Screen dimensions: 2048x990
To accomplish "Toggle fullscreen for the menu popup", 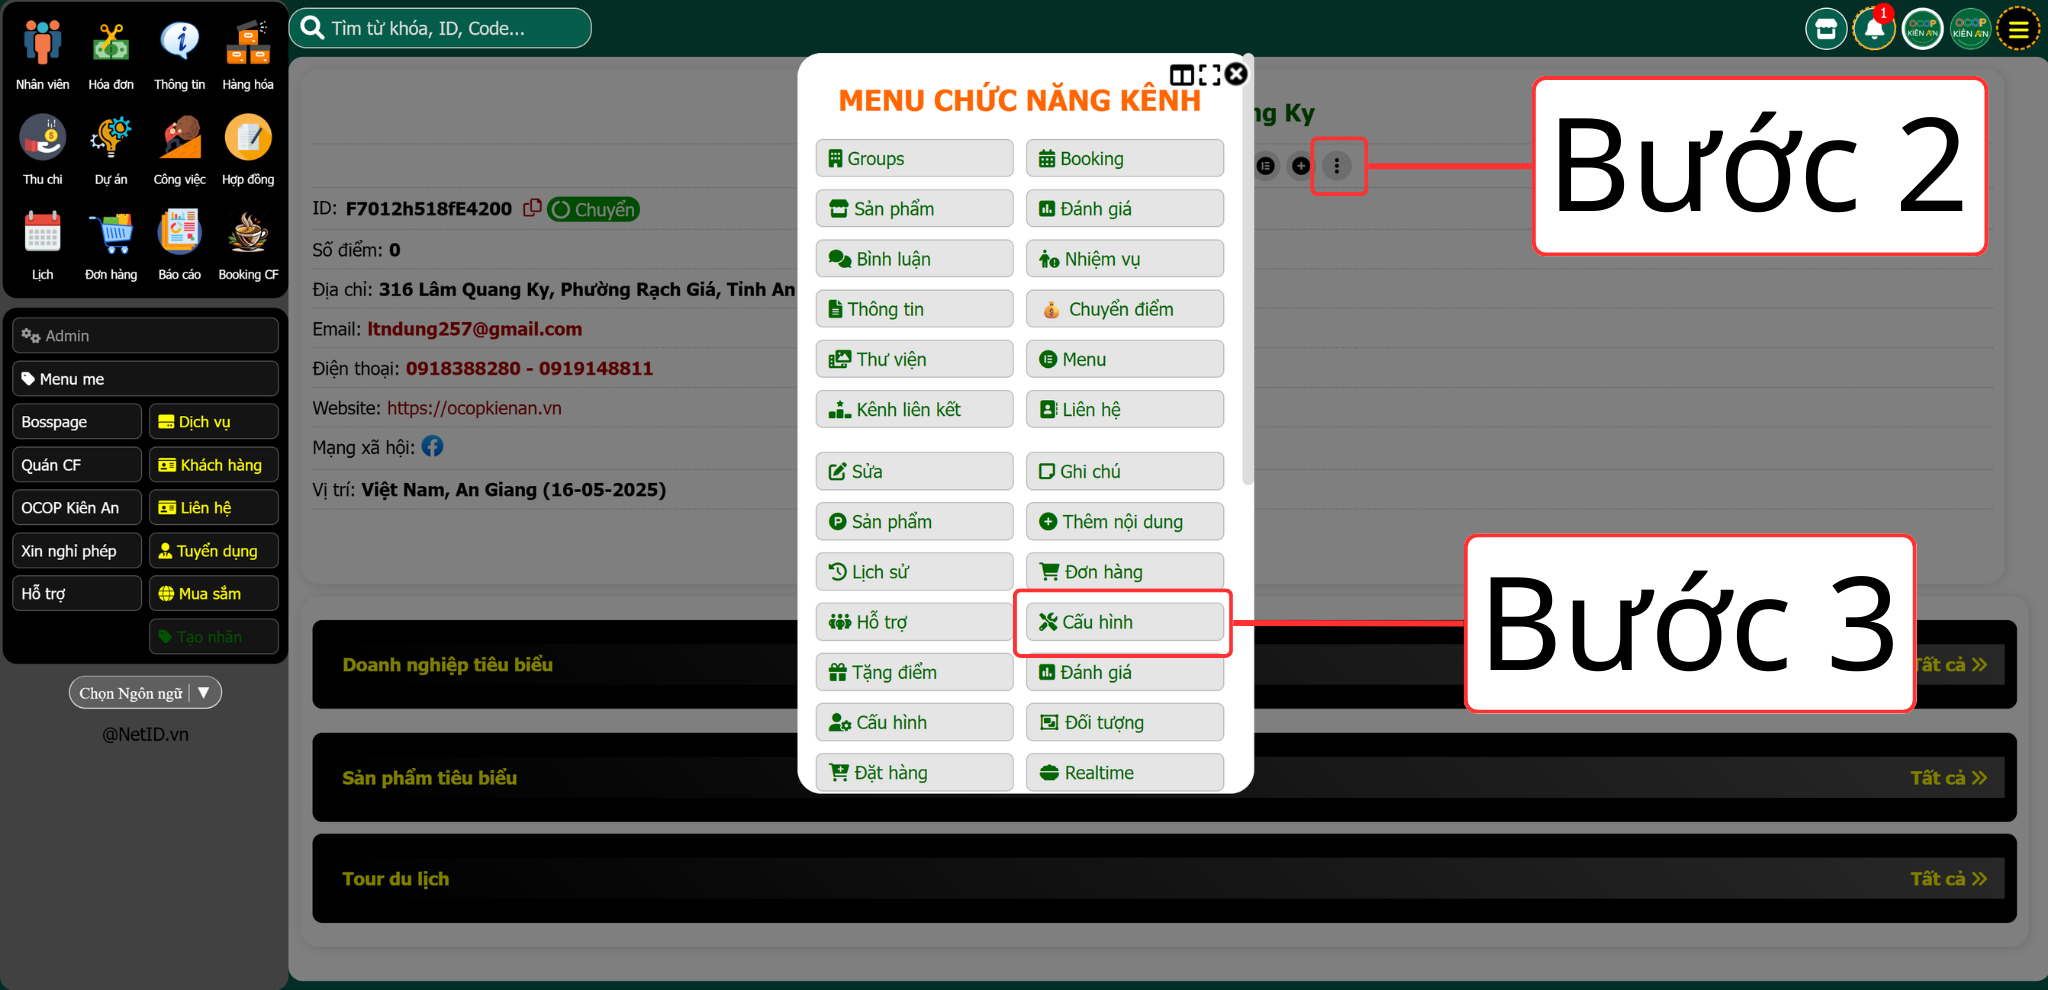I will click(x=1209, y=75).
